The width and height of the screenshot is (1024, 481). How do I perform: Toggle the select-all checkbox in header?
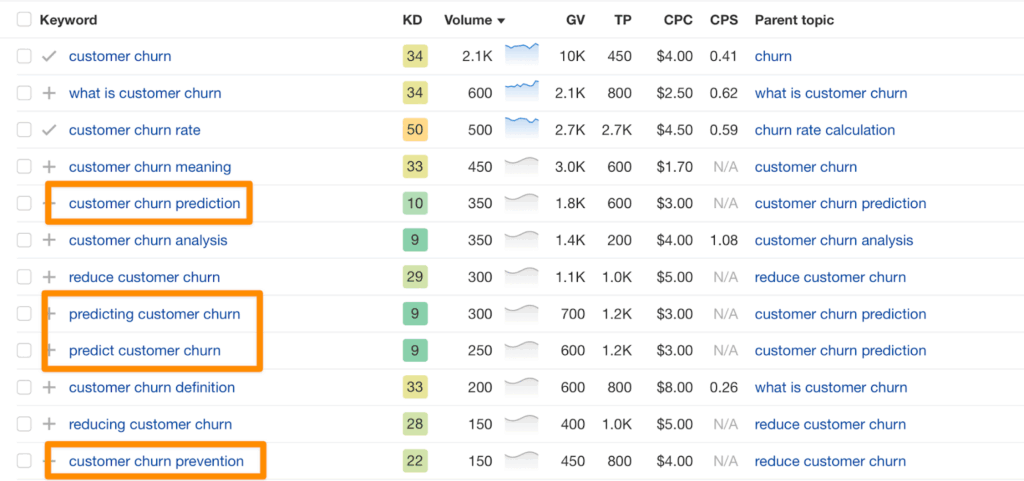24,20
